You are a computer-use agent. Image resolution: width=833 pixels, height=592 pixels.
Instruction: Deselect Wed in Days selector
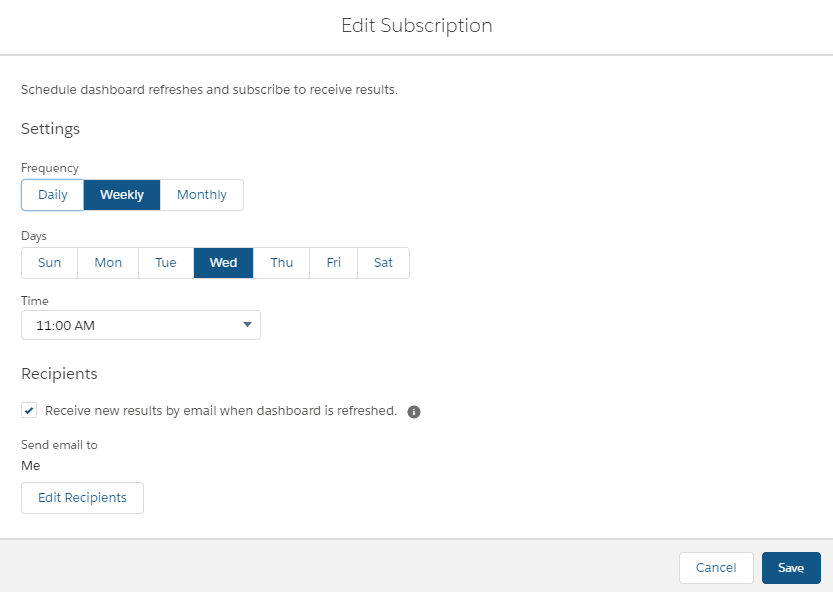tap(223, 263)
